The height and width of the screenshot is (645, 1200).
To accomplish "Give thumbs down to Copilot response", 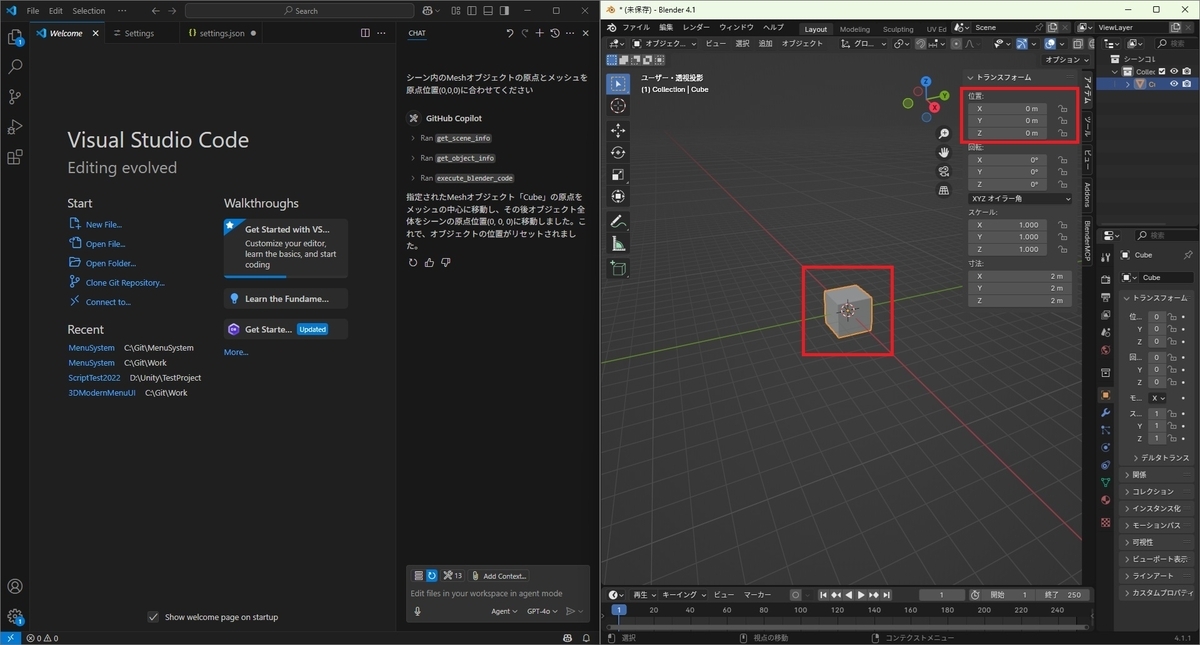I will [445, 263].
